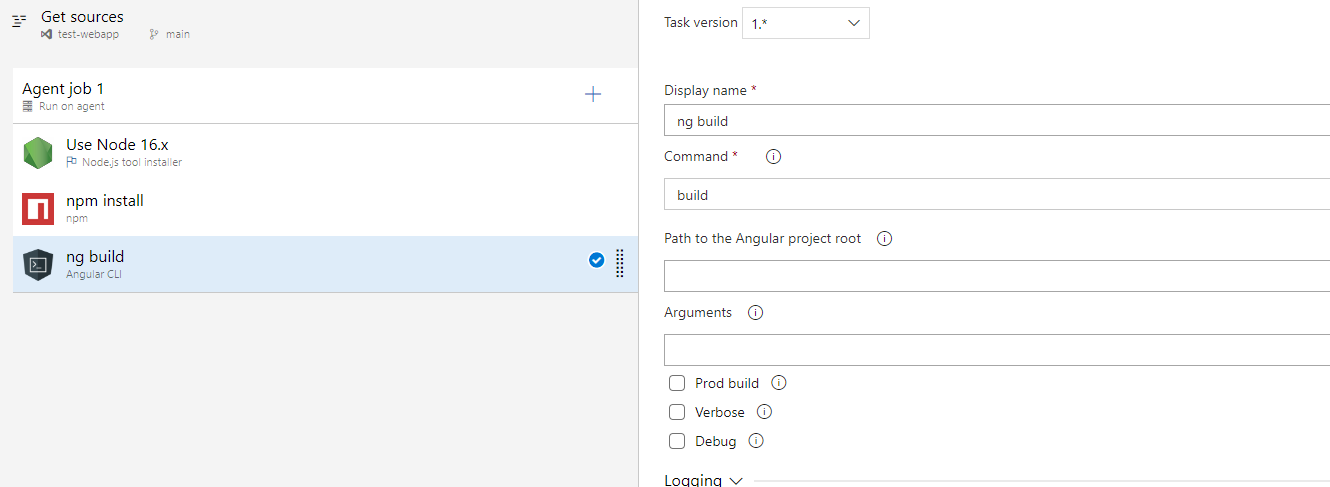Image resolution: width=1330 pixels, height=487 pixels.
Task: Click the drag handle dots on the ng build task
Action: point(620,262)
